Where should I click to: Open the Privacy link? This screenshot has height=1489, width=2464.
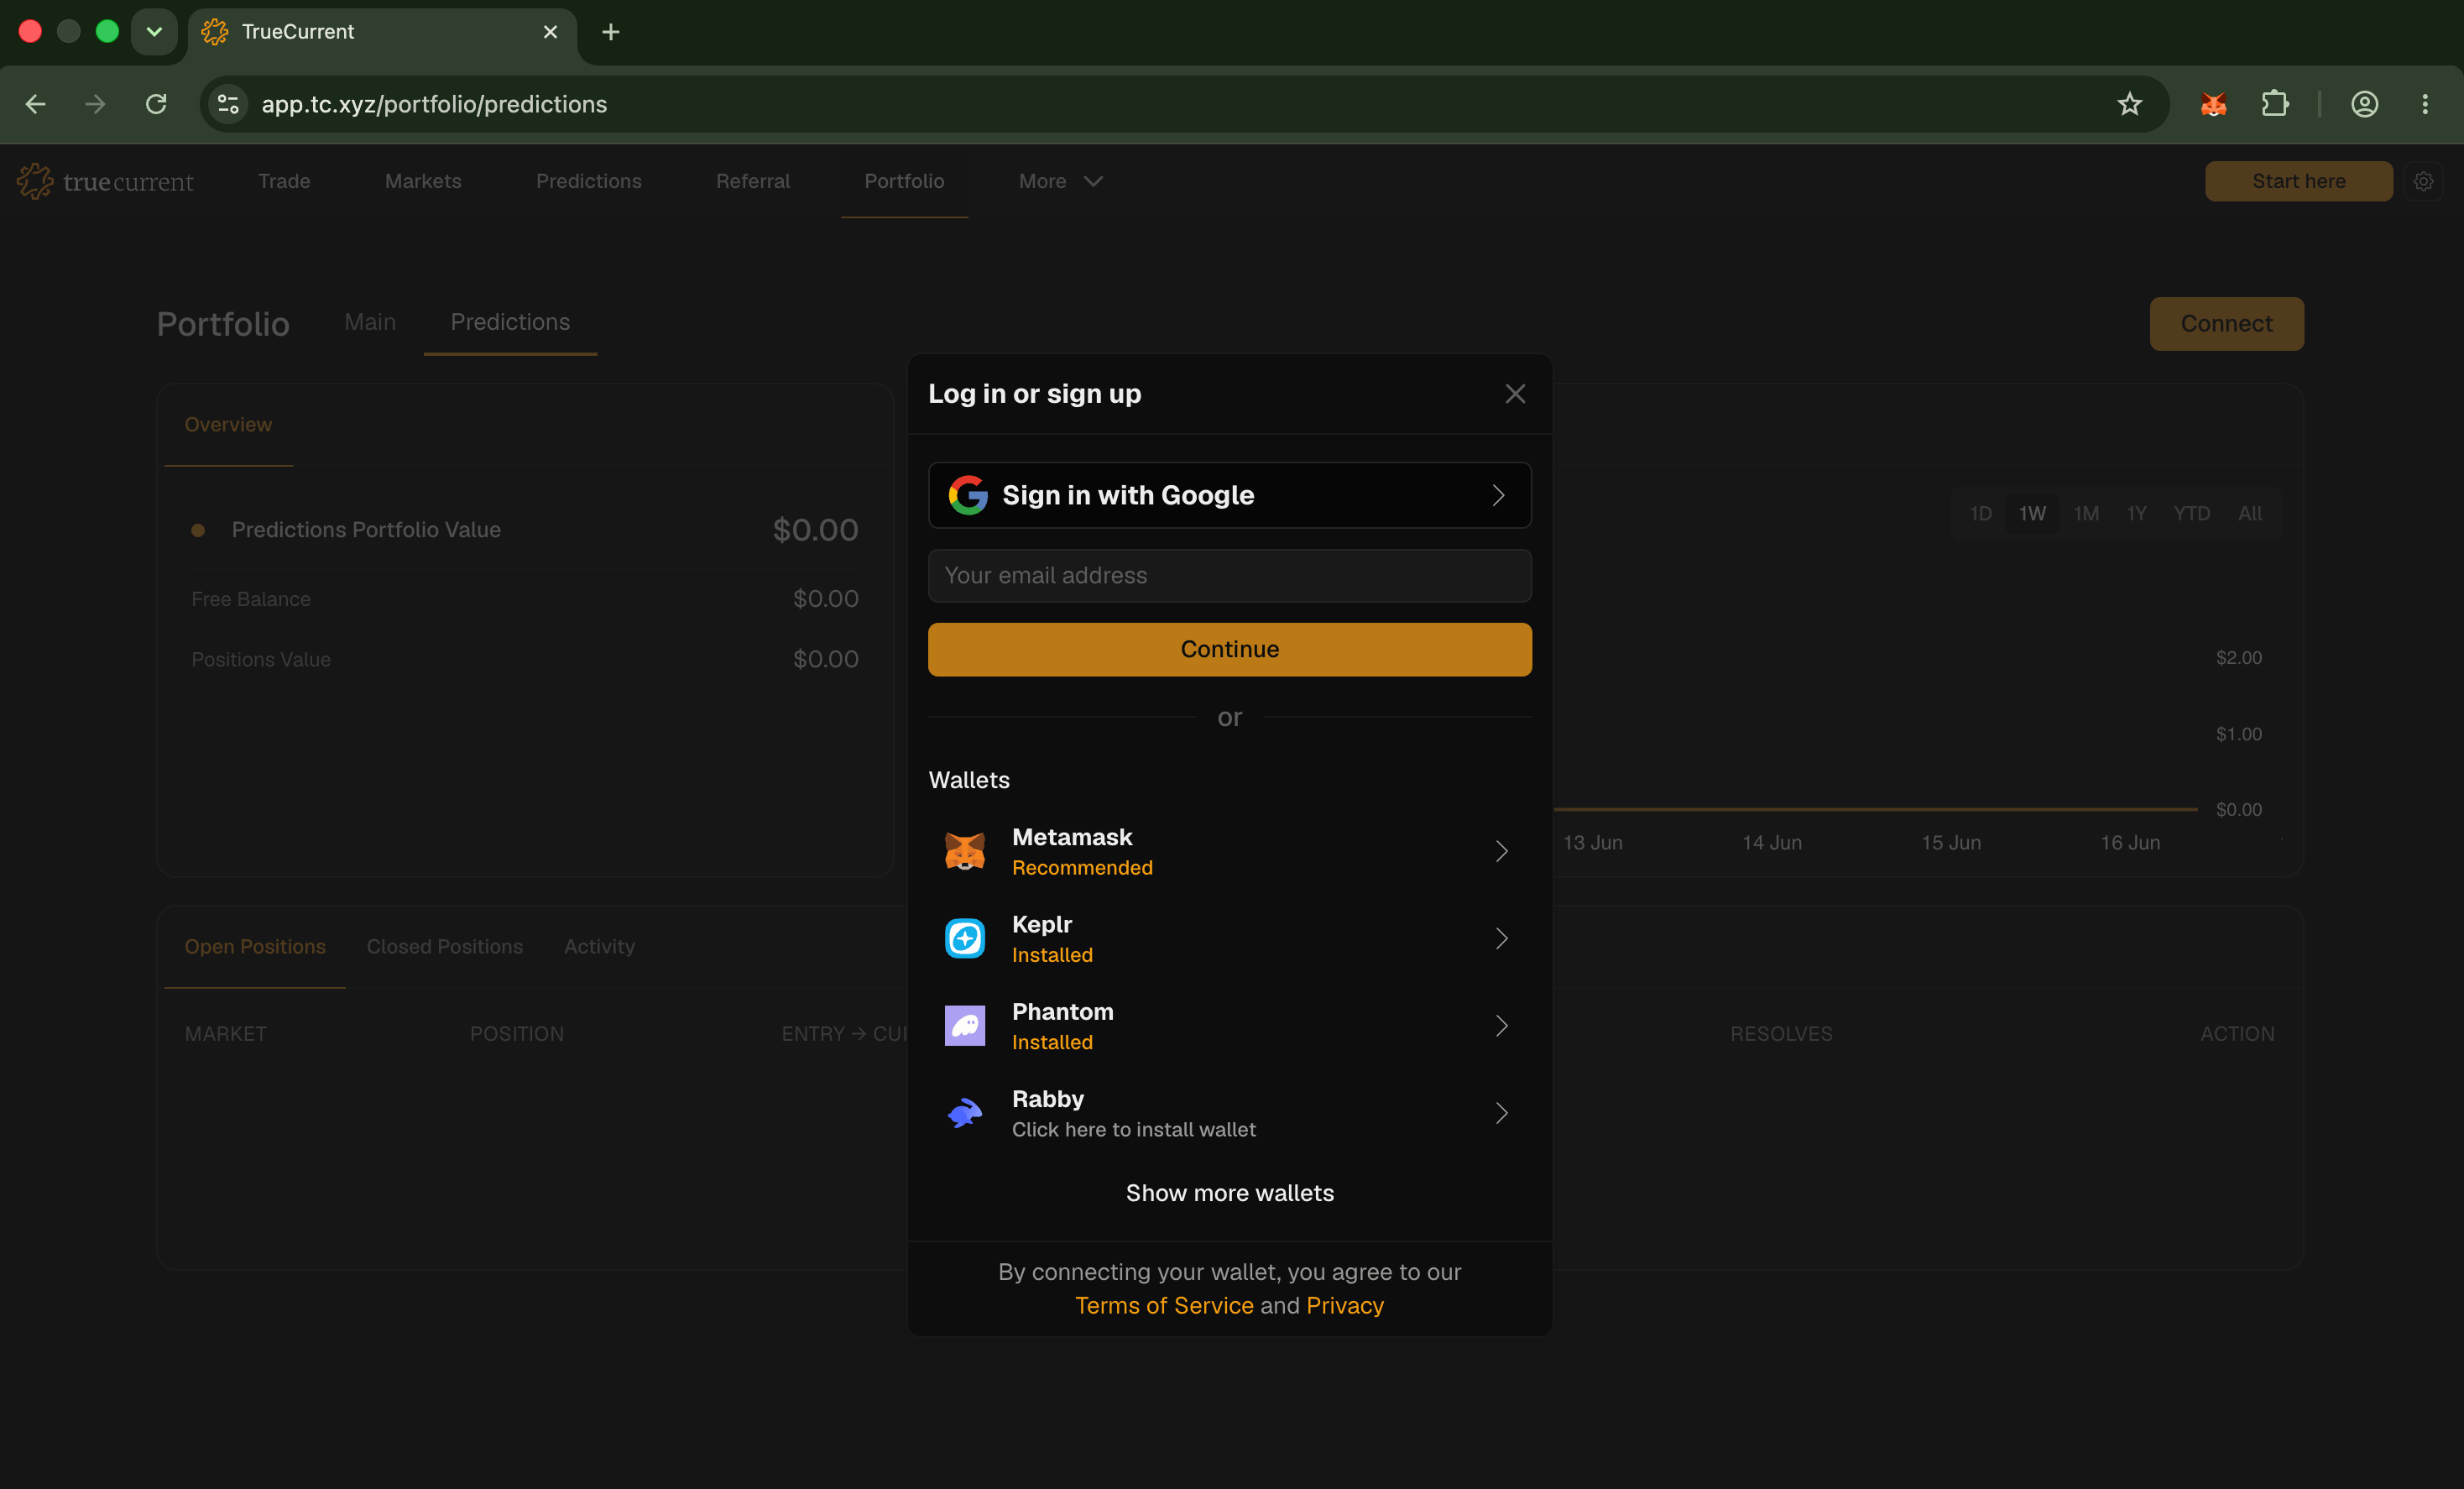point(1345,1305)
